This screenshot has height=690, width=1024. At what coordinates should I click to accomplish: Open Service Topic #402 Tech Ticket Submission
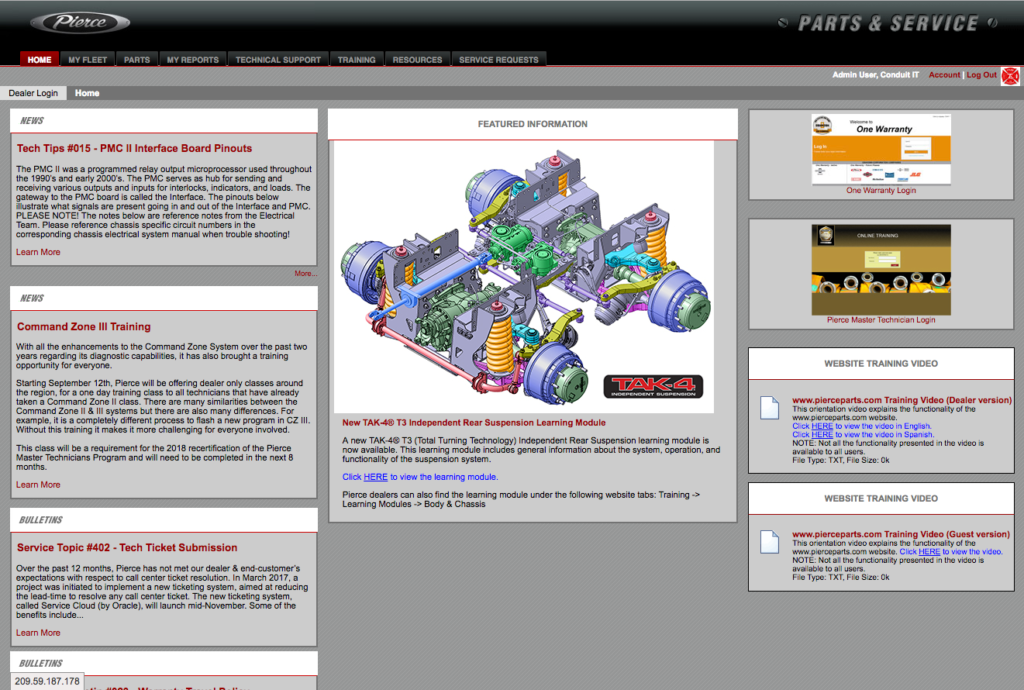(x=127, y=548)
